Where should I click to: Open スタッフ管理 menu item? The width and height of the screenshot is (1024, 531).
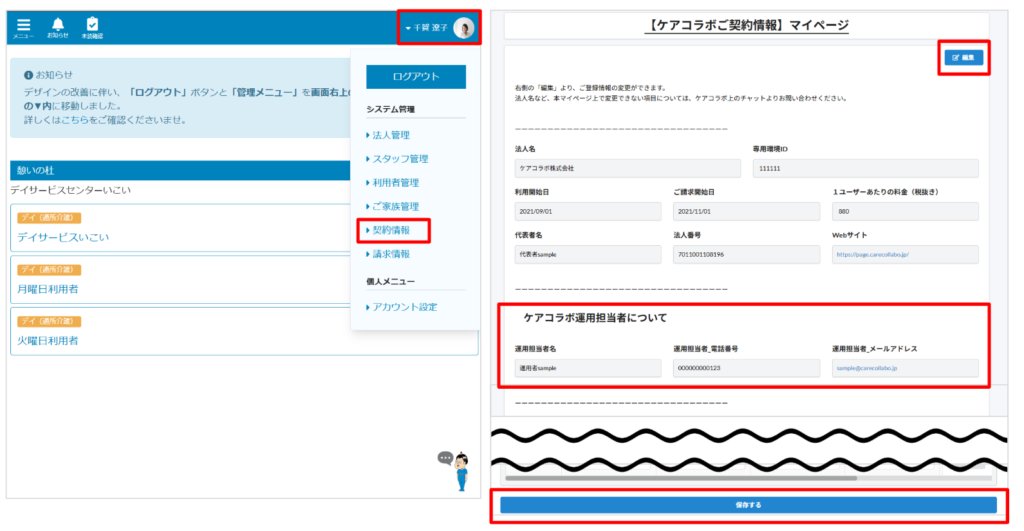point(400,159)
